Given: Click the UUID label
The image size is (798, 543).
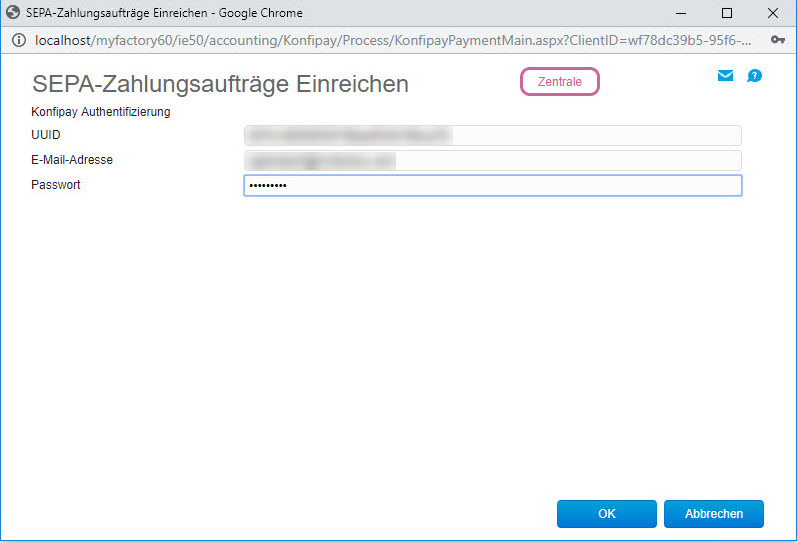Looking at the screenshot, I should (x=46, y=135).
